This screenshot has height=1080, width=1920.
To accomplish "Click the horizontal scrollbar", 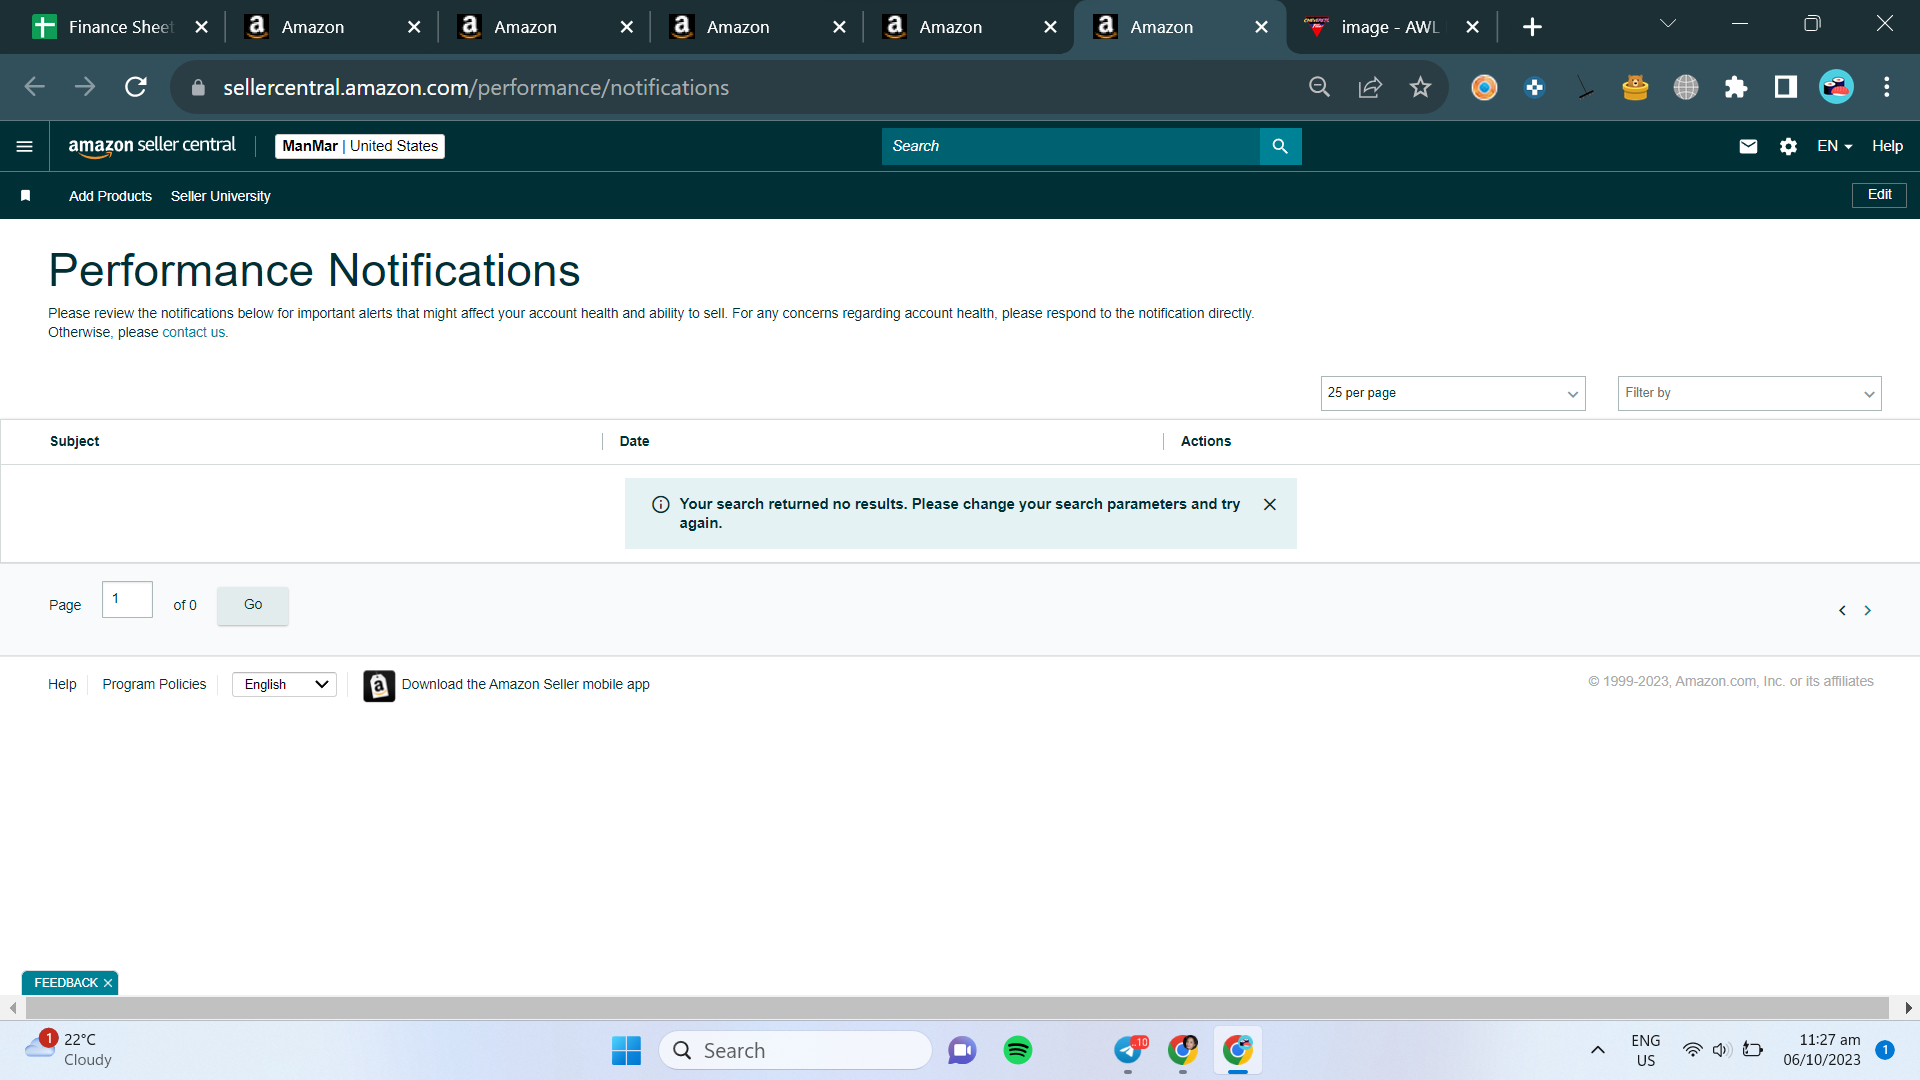I will tap(956, 1007).
